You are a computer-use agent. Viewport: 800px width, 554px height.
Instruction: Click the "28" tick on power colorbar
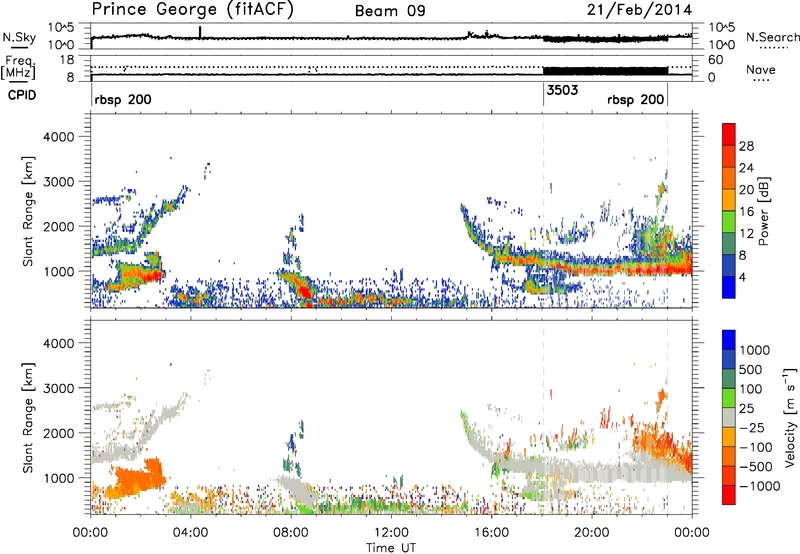(746, 146)
